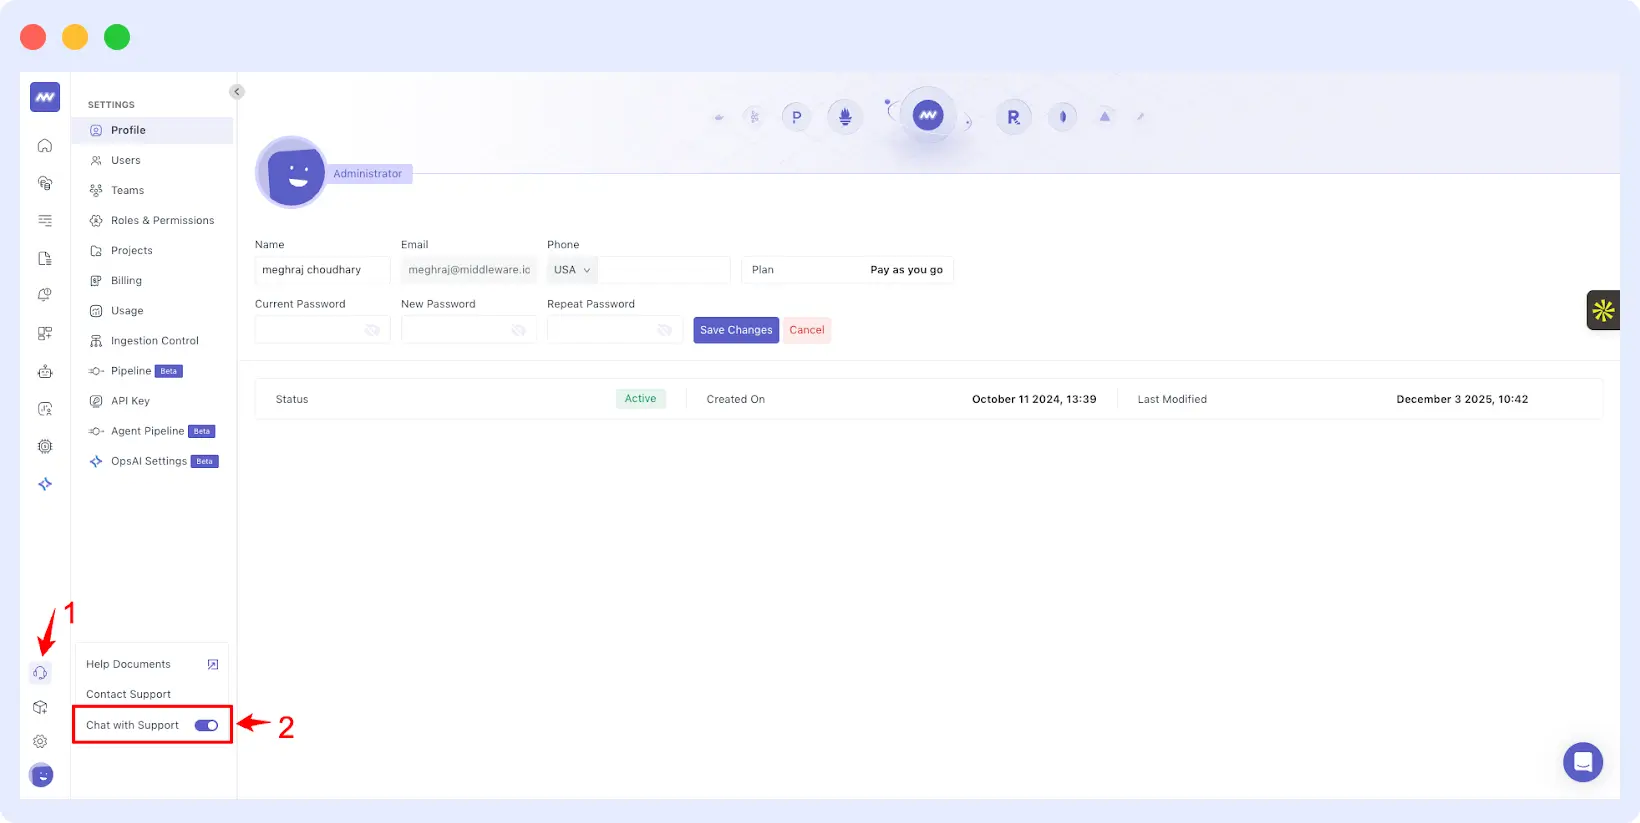
Task: Open the OpsAI sparkle icon in the left rail
Action: 45,484
